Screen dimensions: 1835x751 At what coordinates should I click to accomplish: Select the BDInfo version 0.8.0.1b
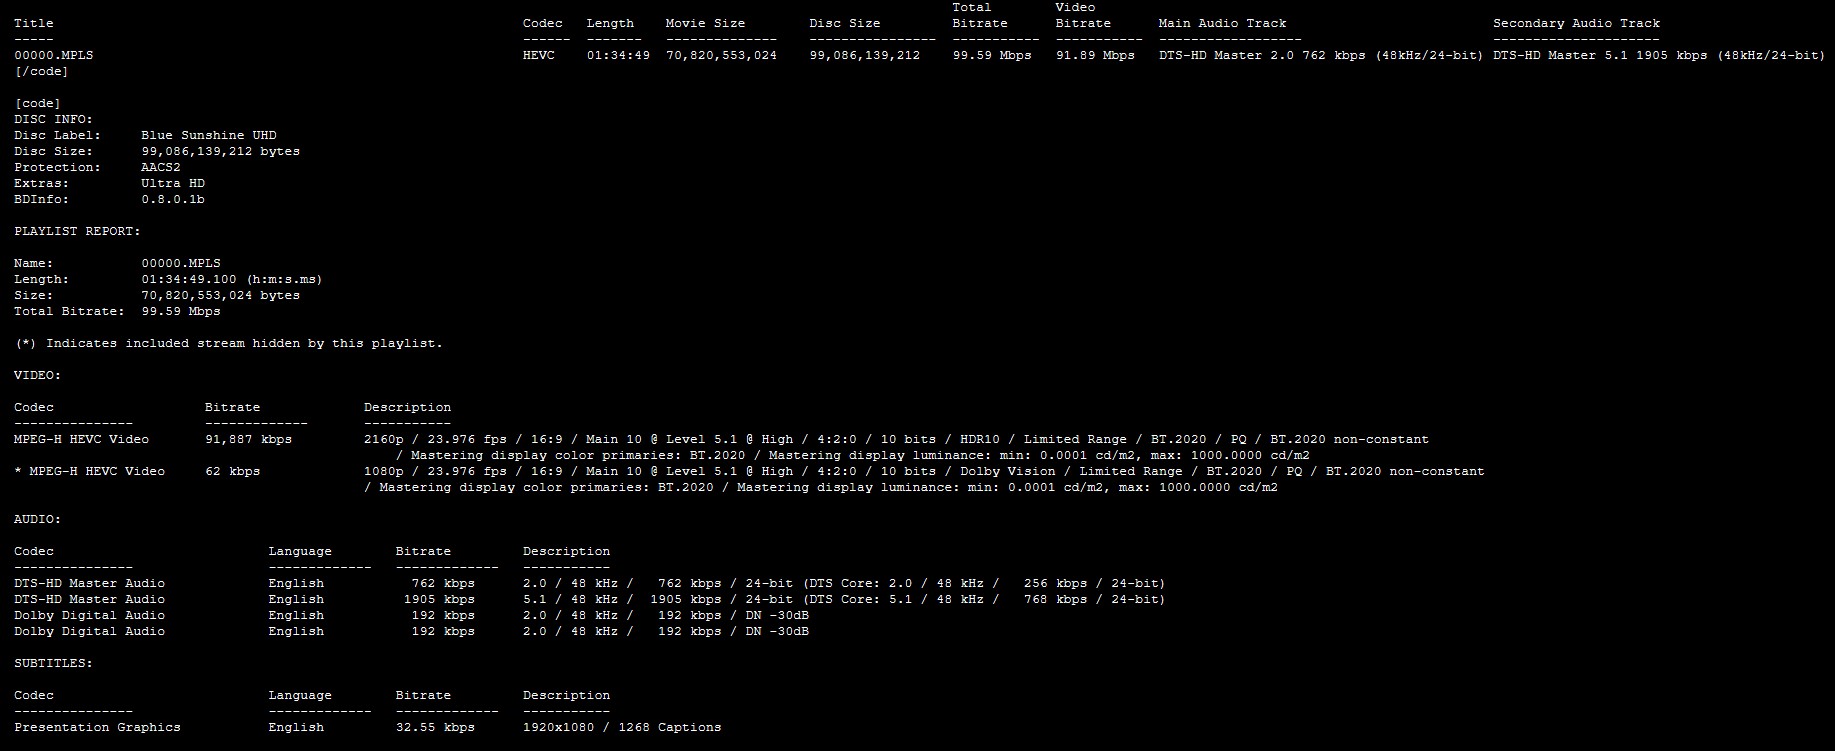(x=173, y=199)
